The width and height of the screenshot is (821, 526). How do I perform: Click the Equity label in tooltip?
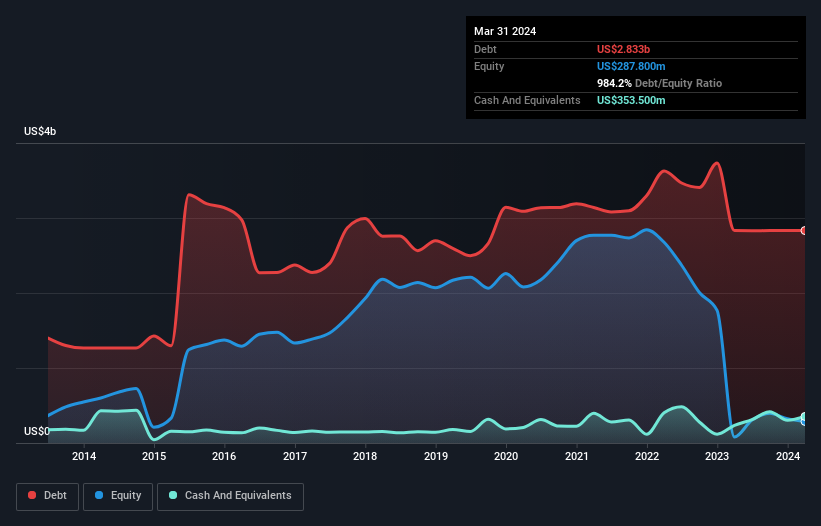489,66
